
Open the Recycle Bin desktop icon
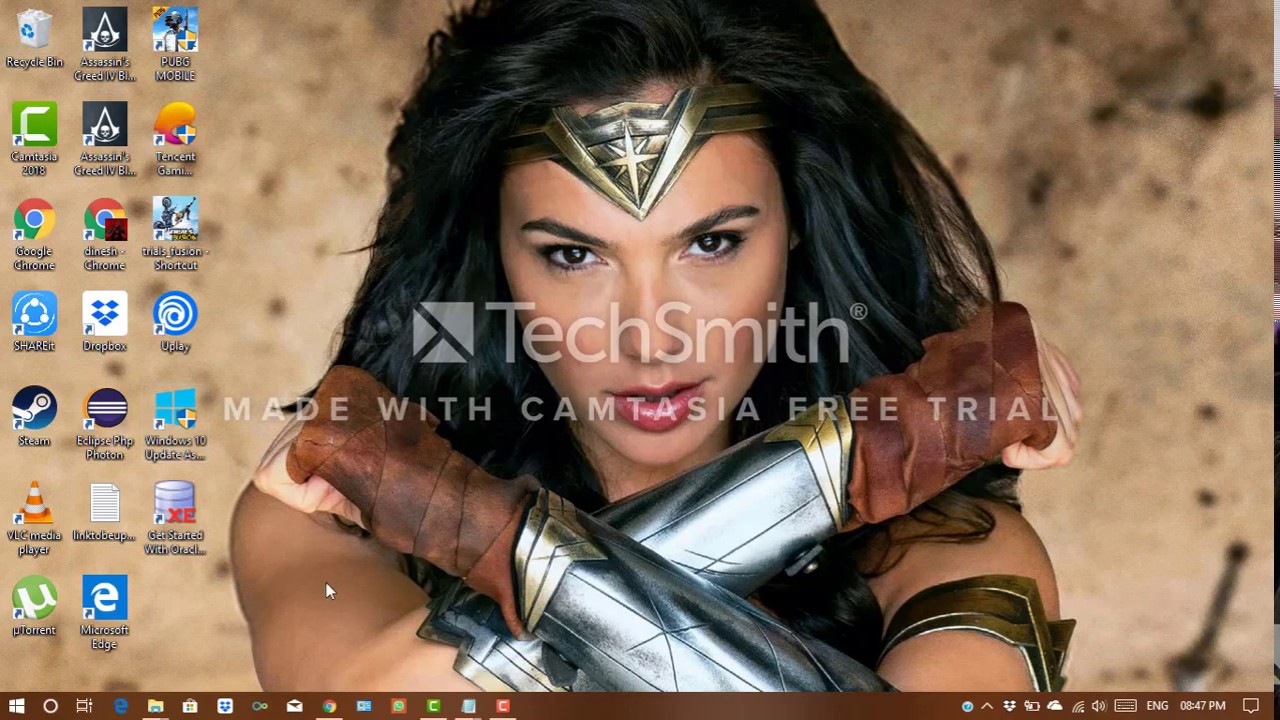click(x=34, y=40)
